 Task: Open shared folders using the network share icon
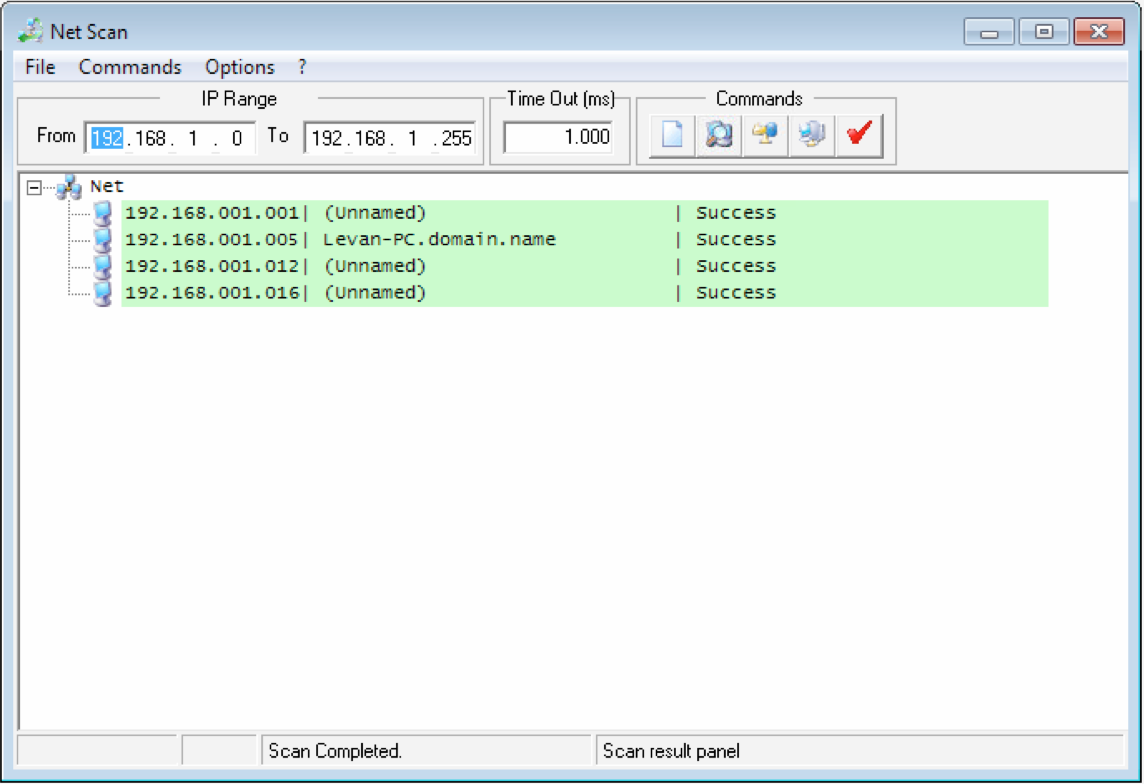[763, 136]
